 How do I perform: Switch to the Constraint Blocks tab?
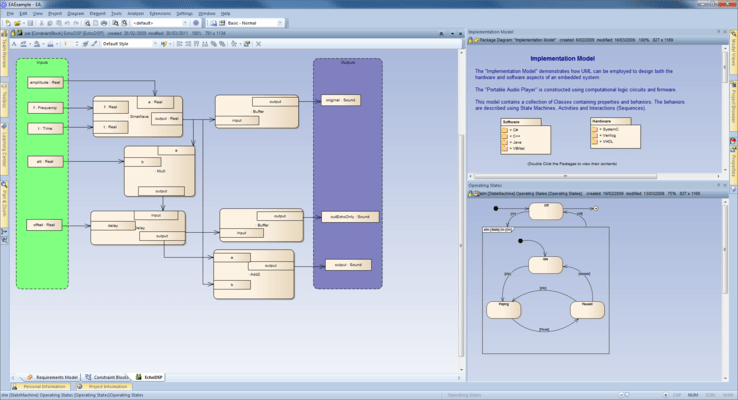pyautogui.click(x=106, y=377)
